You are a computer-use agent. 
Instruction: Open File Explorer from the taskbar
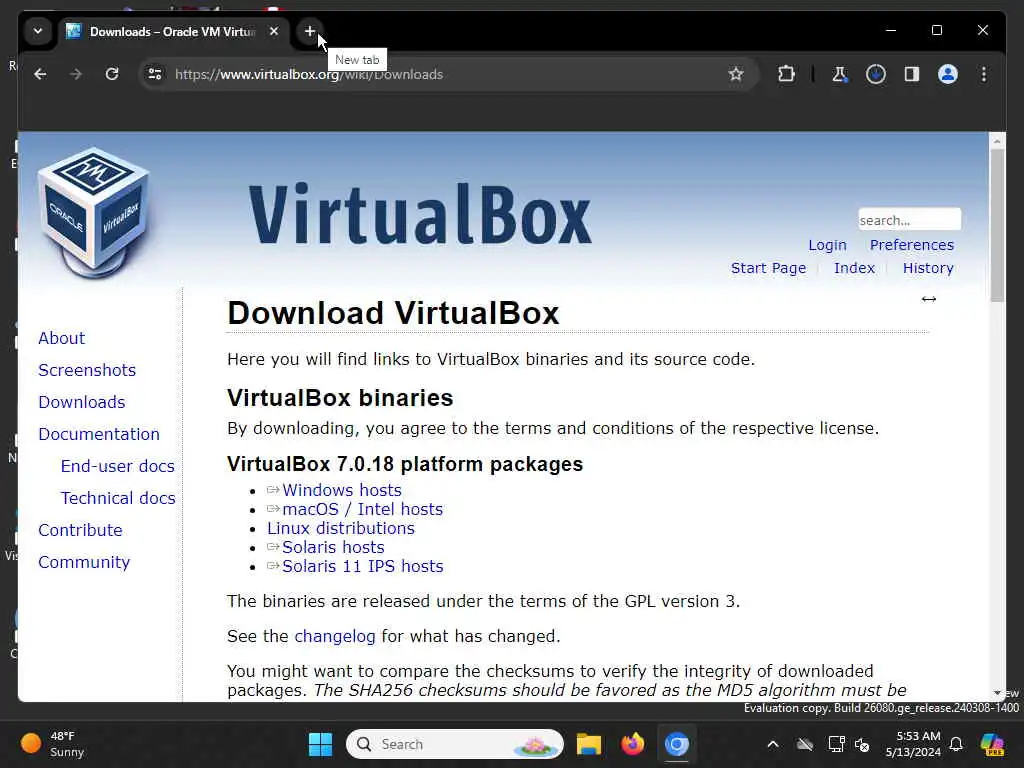[588, 744]
